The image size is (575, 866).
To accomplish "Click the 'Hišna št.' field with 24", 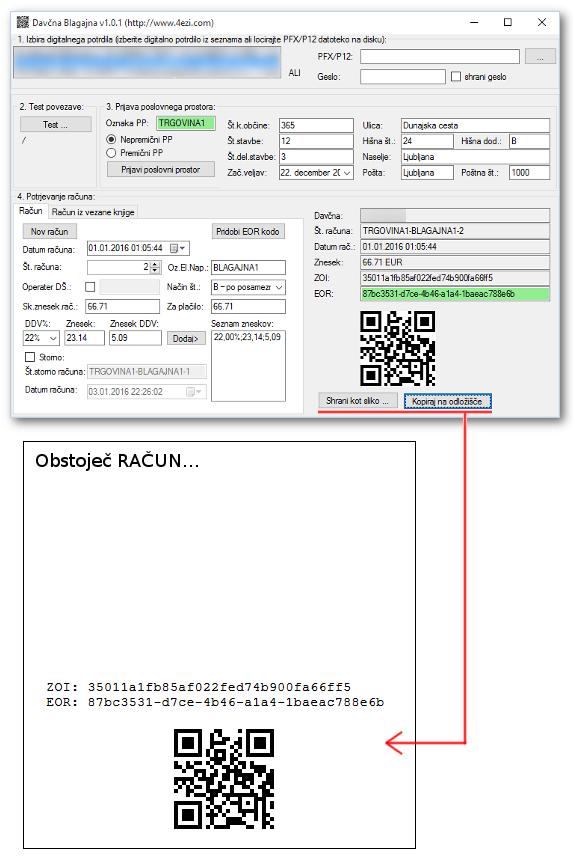I will [426, 141].
